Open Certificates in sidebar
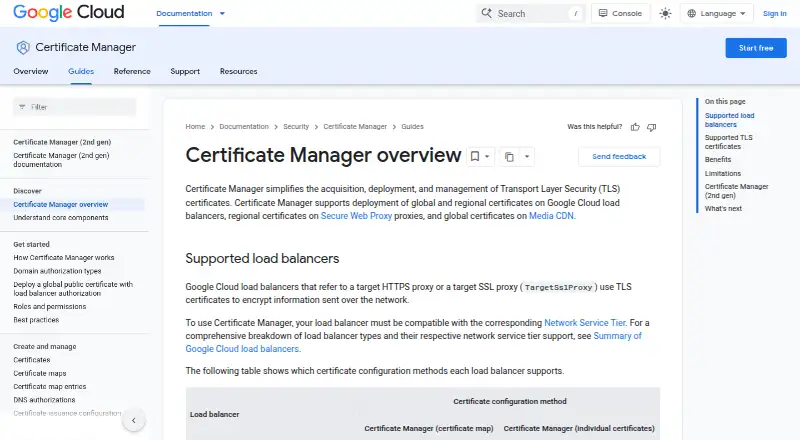This screenshot has width=800, height=440. coord(32,360)
